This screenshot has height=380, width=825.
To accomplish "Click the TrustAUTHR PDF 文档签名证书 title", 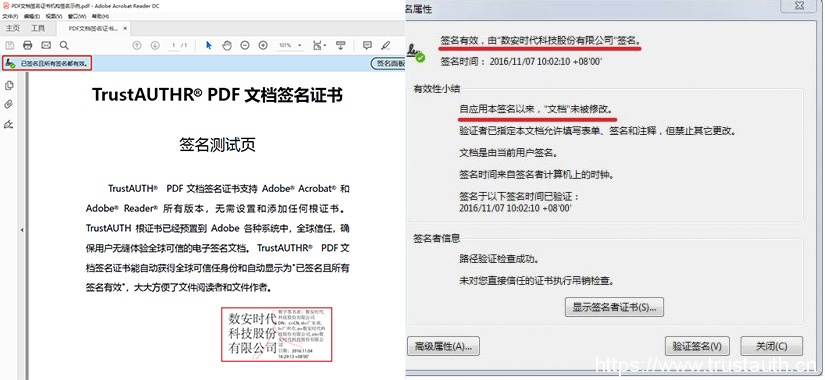I will [x=217, y=95].
